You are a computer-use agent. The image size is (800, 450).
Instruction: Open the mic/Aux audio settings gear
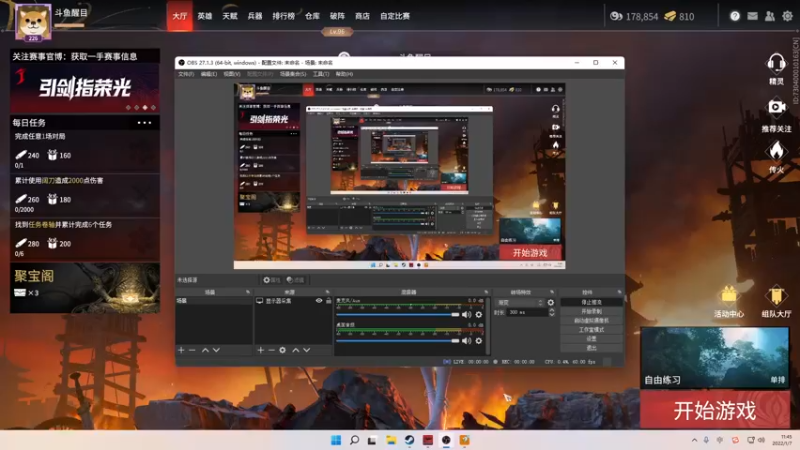pos(479,315)
